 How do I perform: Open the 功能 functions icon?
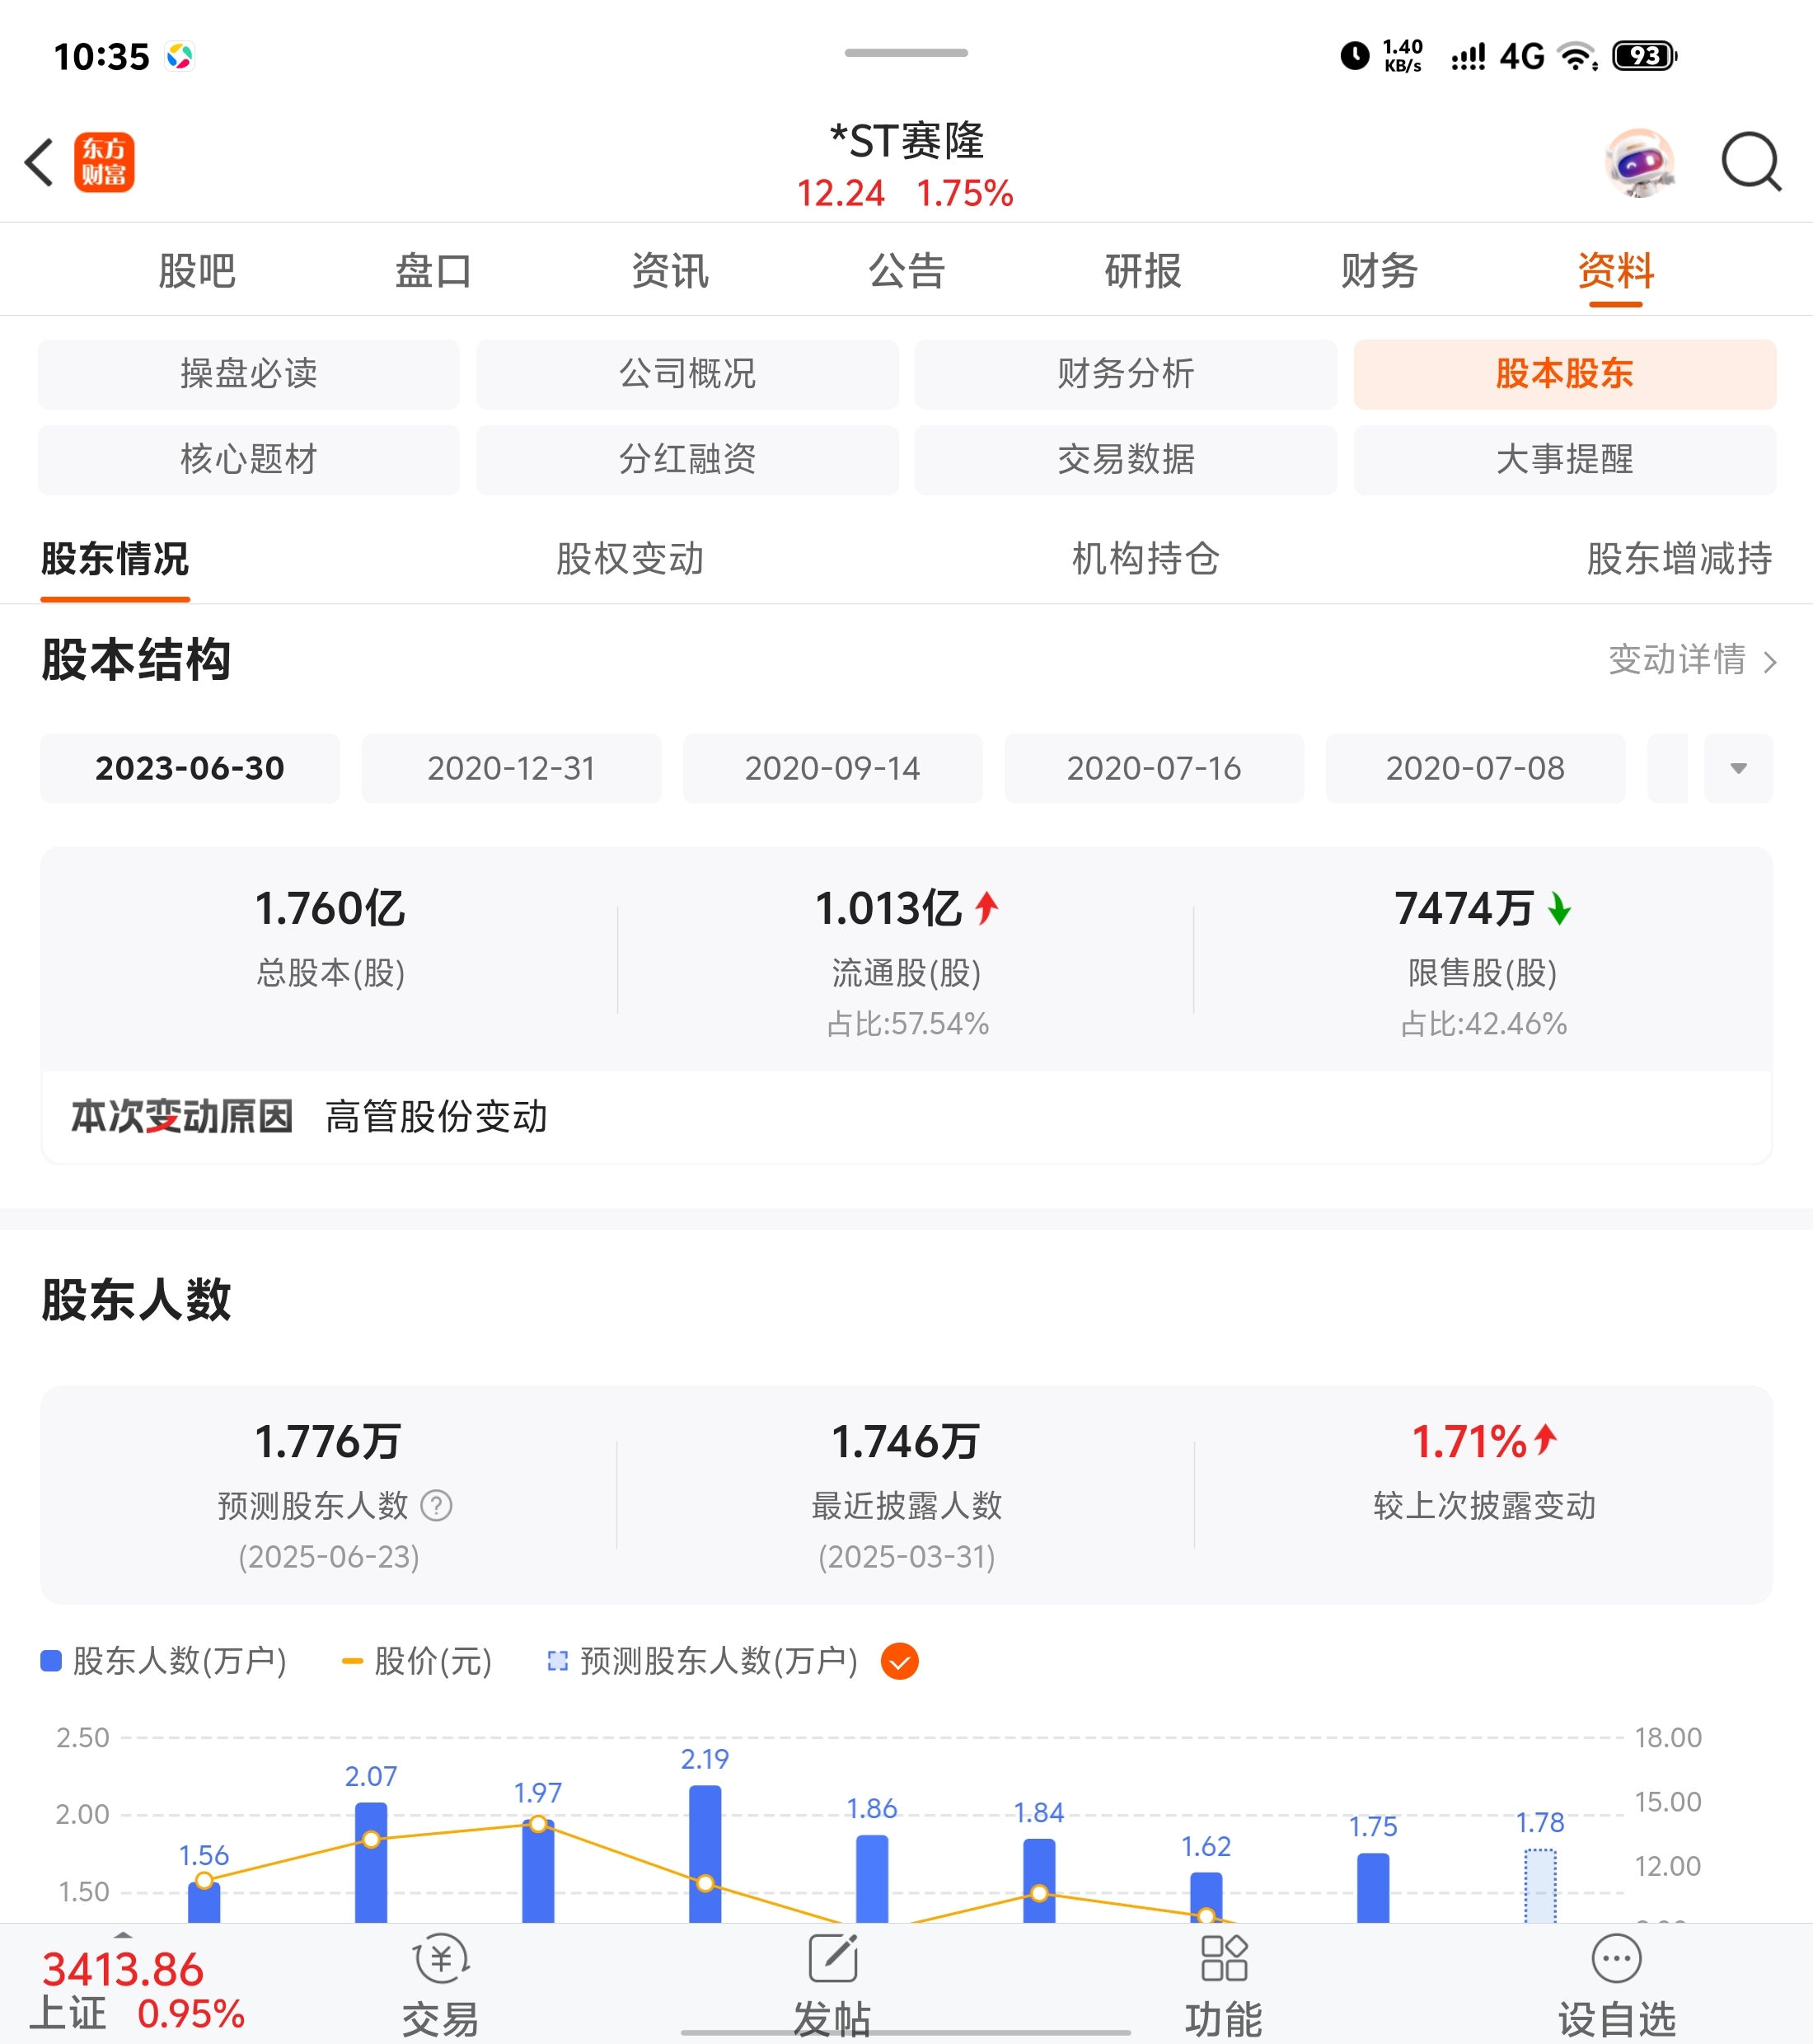point(1223,1960)
